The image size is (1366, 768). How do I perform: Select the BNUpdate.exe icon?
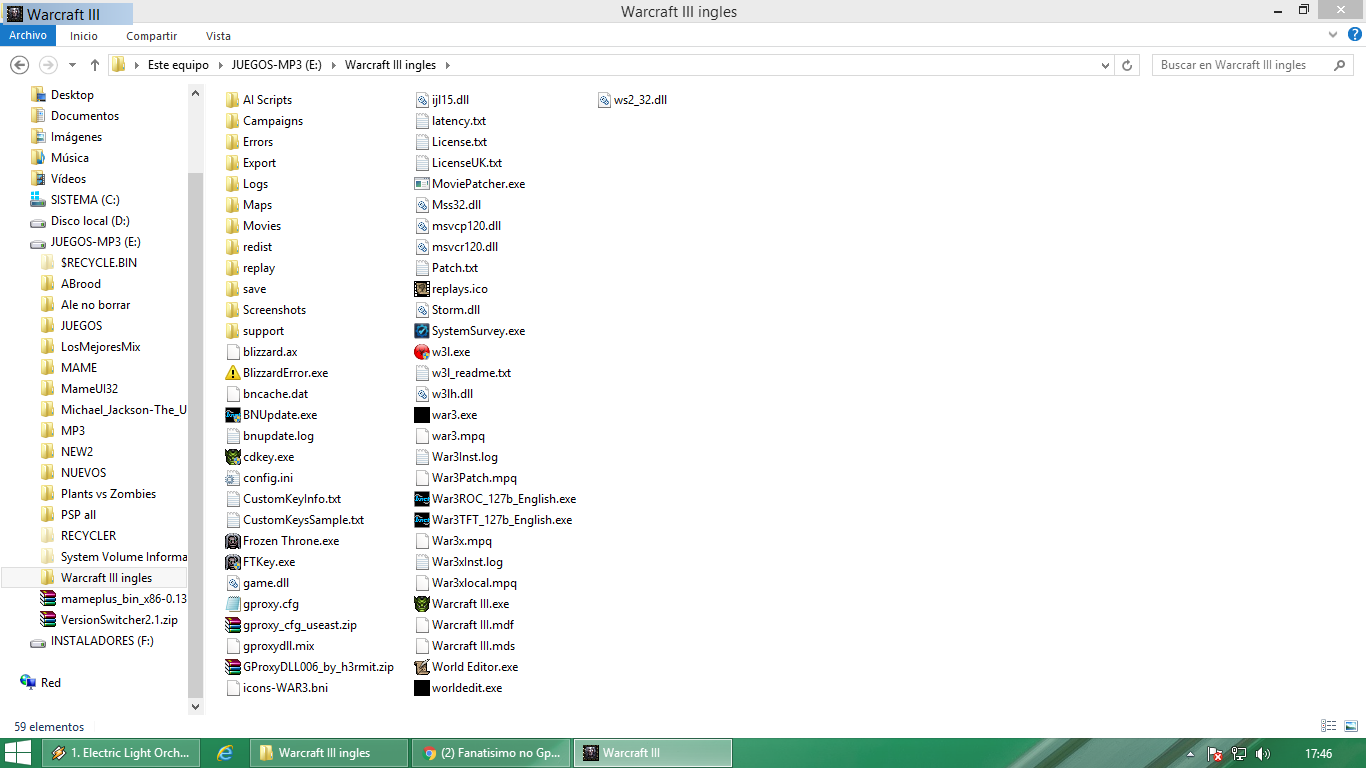[x=233, y=415]
